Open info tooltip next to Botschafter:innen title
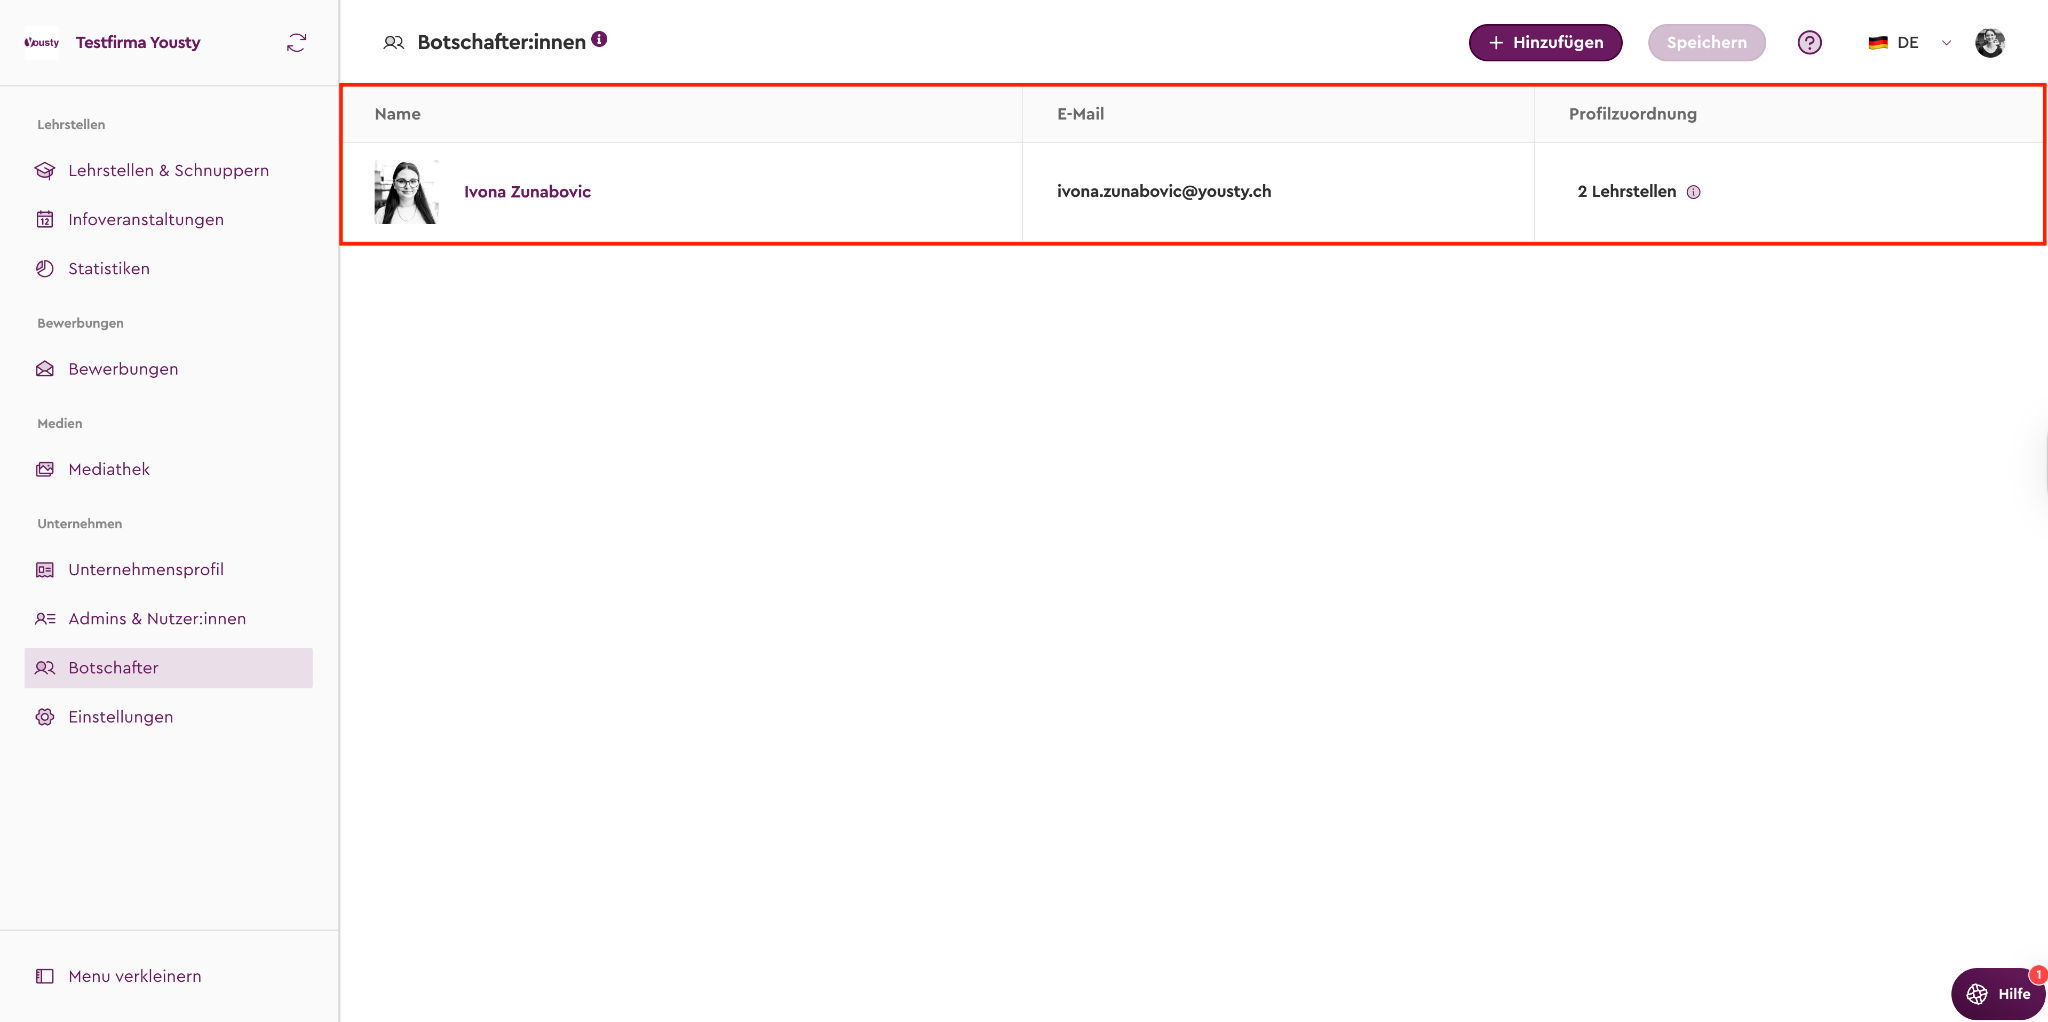The width and height of the screenshot is (2048, 1022). pos(599,39)
